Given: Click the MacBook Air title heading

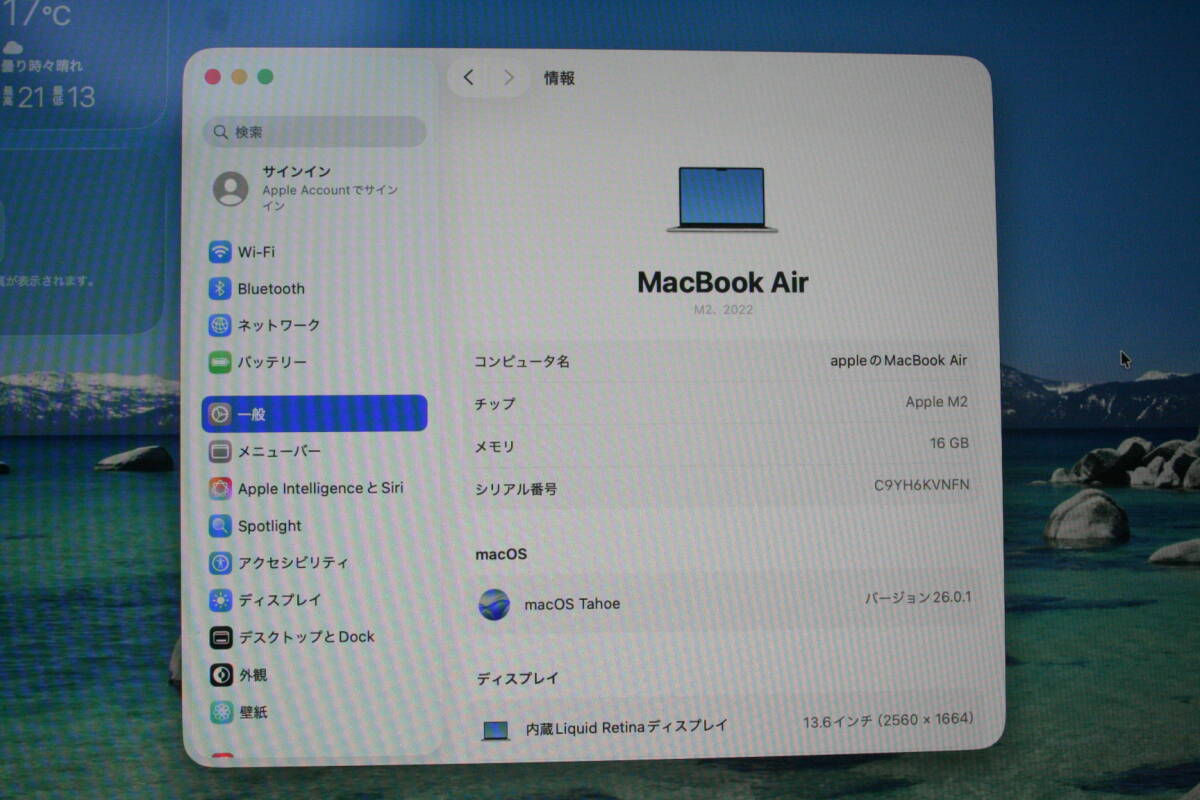Looking at the screenshot, I should 722,282.
